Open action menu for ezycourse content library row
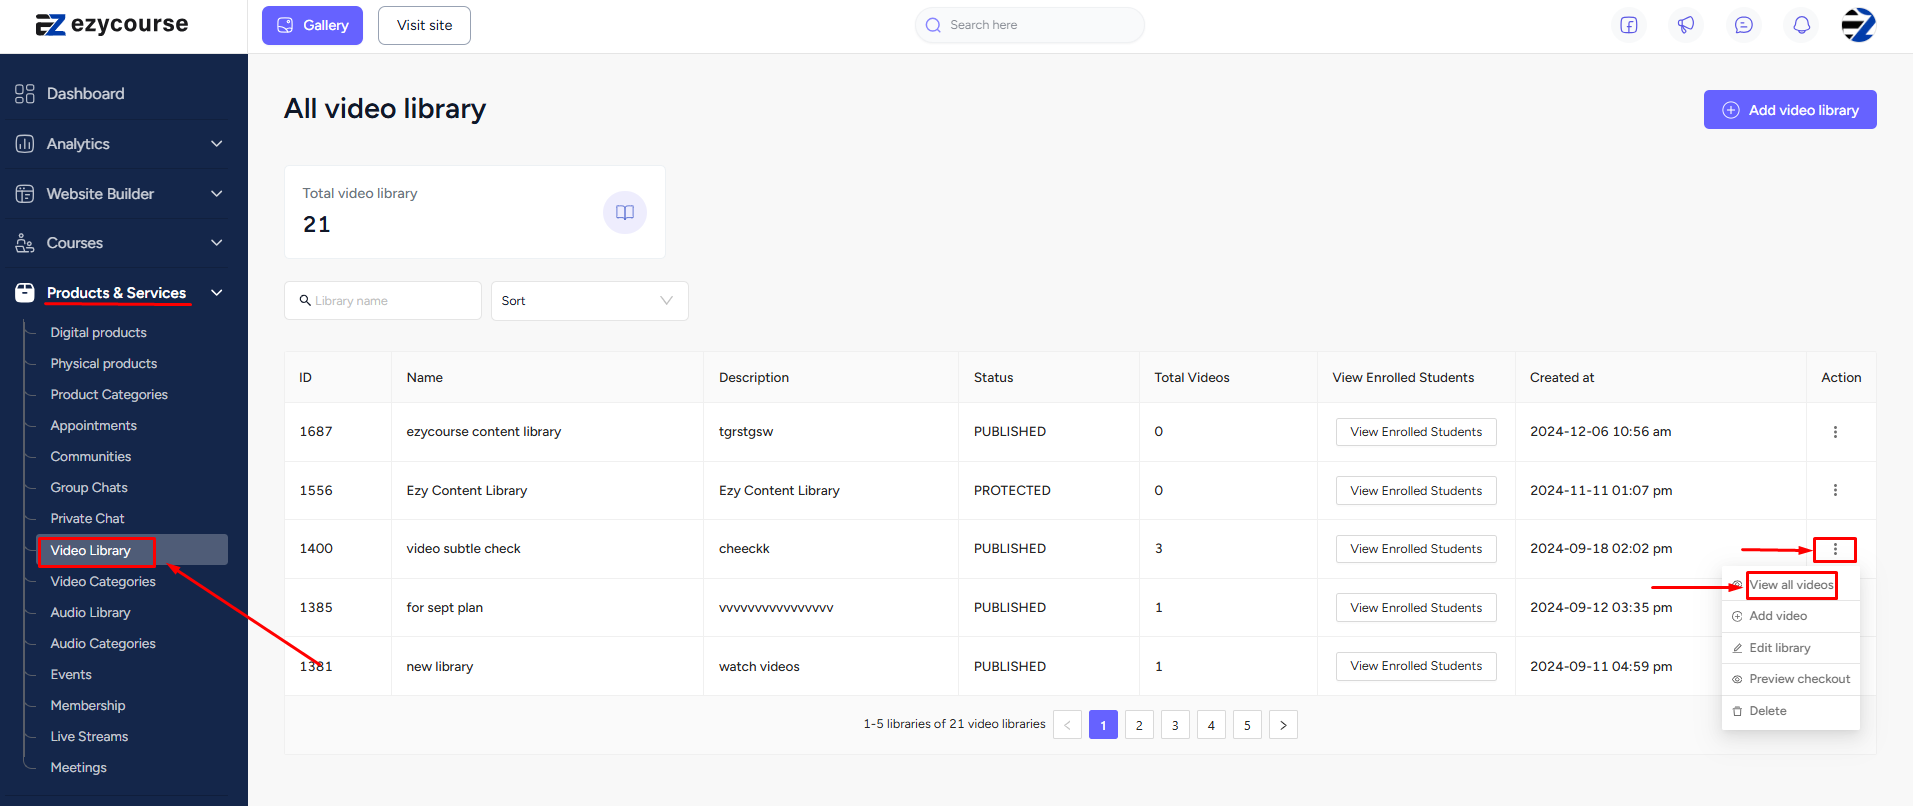Screen dimensions: 1913x806 1835,432
